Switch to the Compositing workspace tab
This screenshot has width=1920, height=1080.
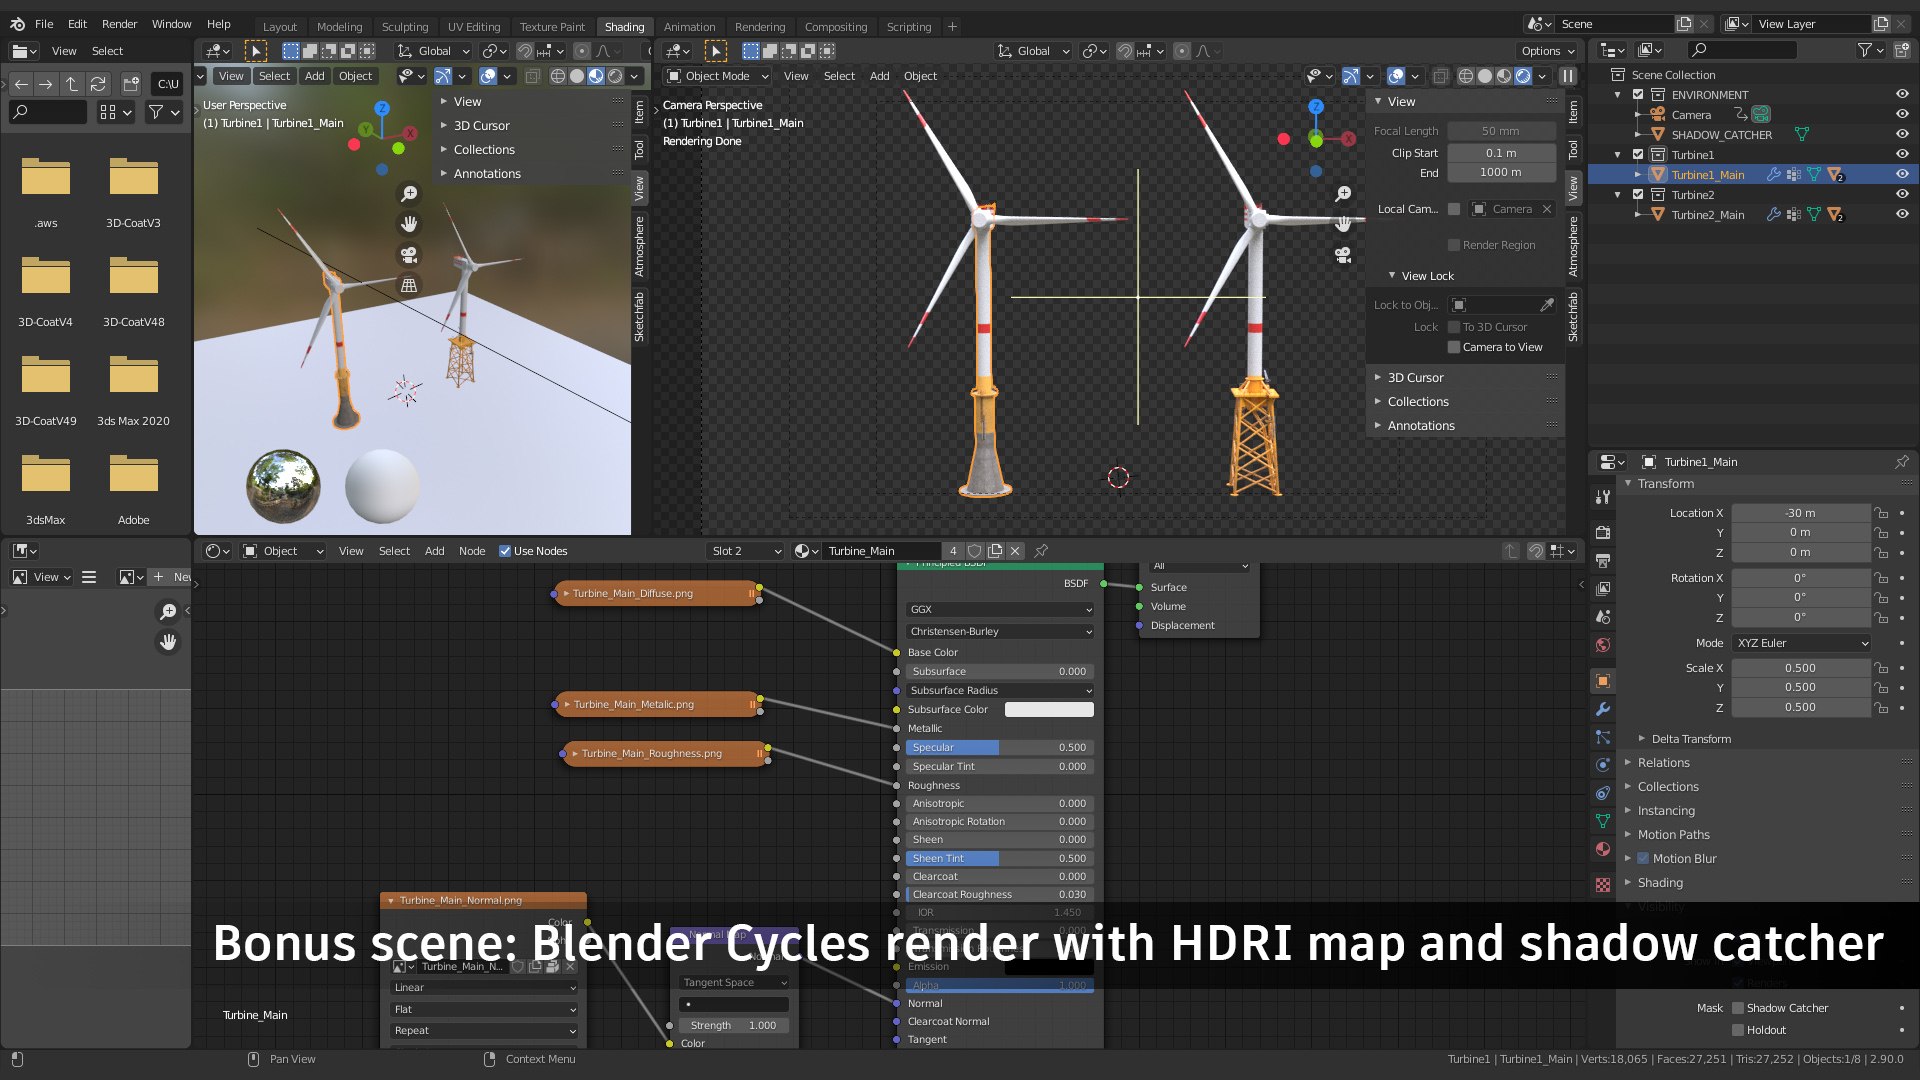835,27
